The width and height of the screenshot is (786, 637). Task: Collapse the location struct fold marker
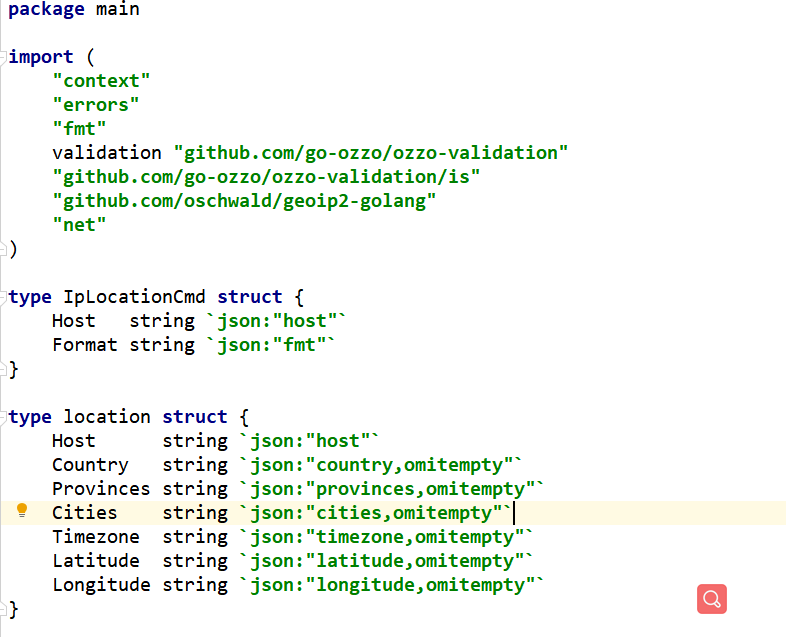point(5,417)
